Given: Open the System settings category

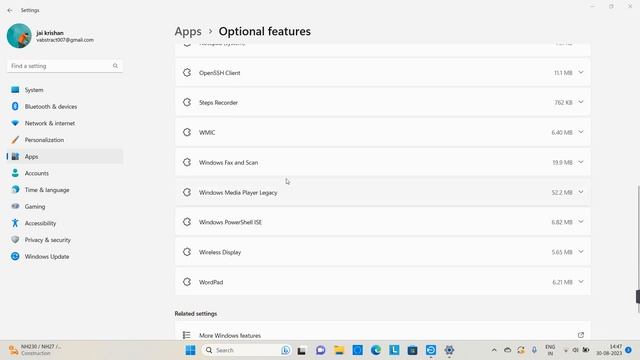Looking at the screenshot, I should 65,90.
